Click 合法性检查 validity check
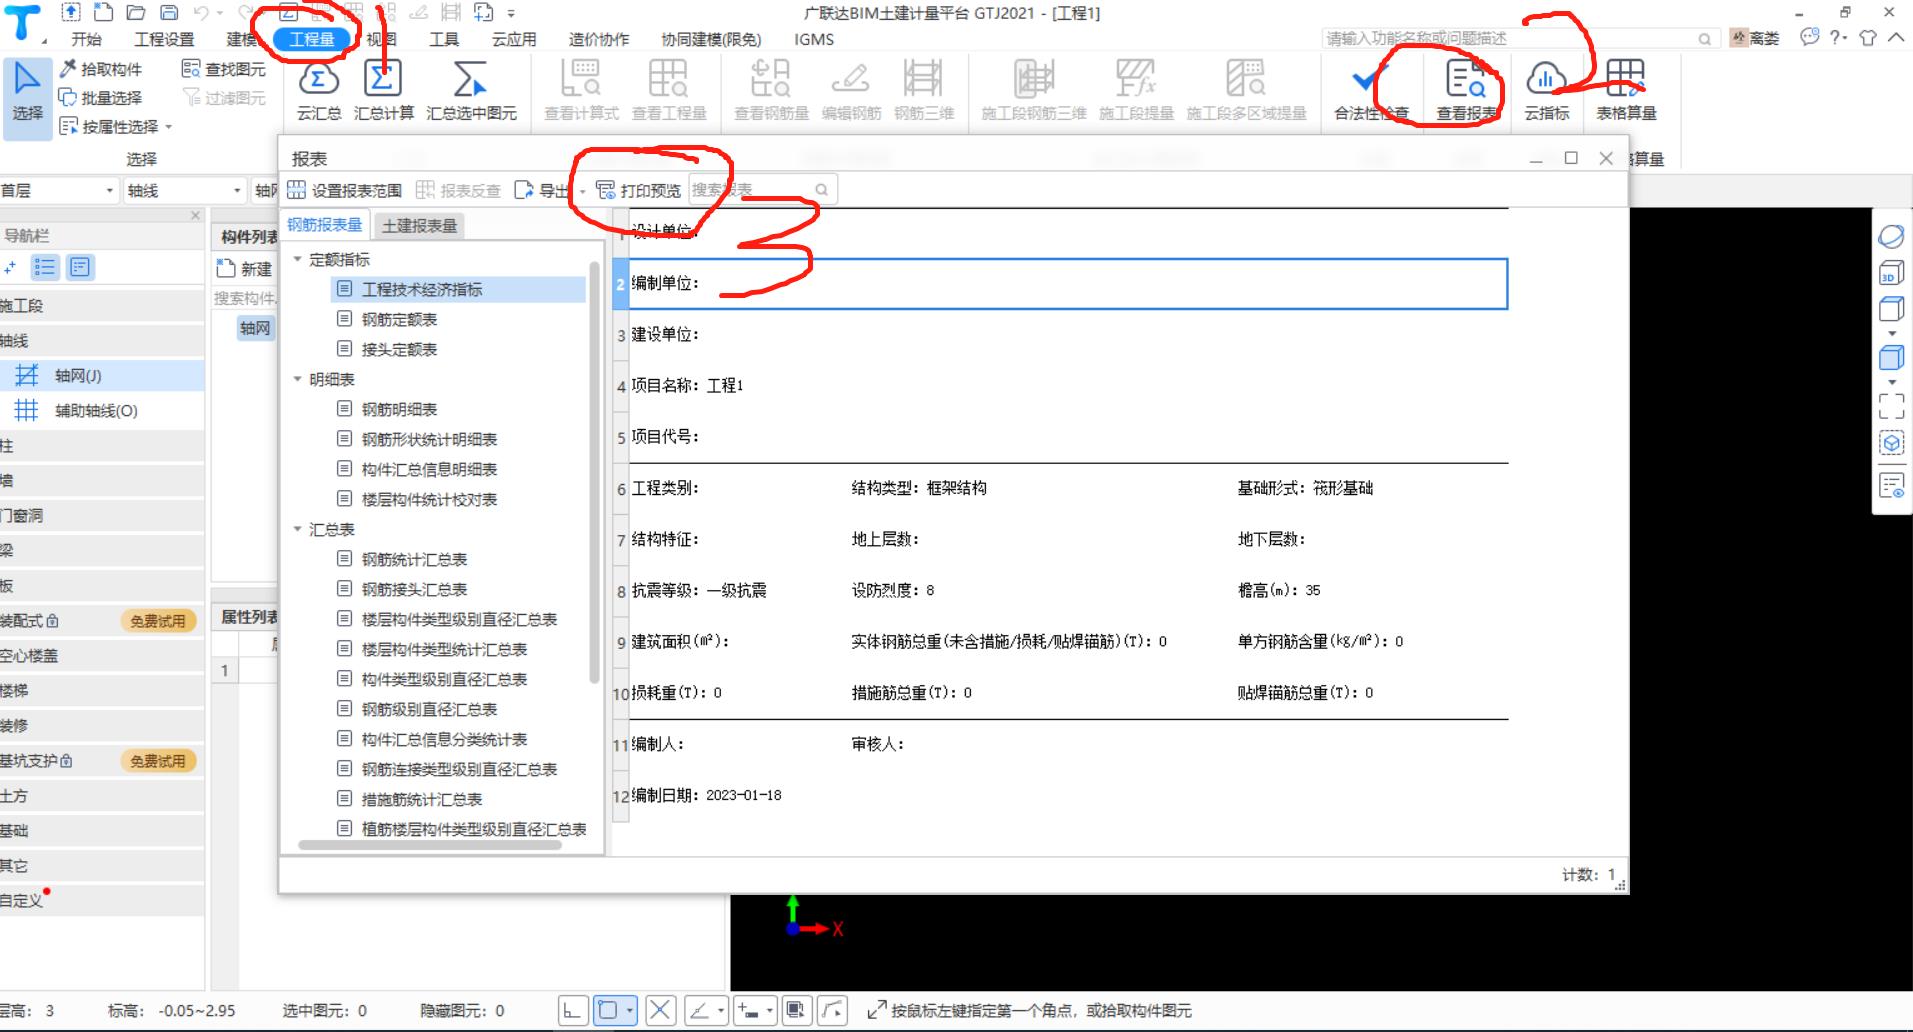 [1371, 90]
